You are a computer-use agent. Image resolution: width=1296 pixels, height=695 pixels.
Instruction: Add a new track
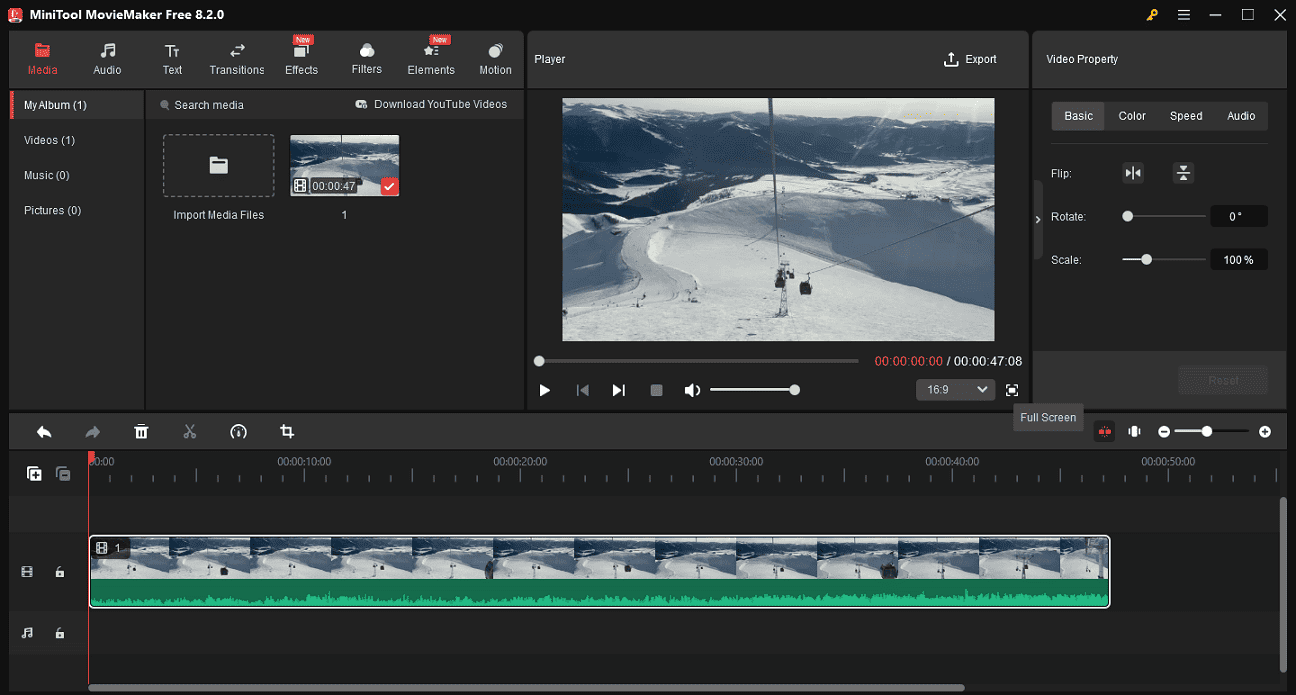[x=34, y=474]
